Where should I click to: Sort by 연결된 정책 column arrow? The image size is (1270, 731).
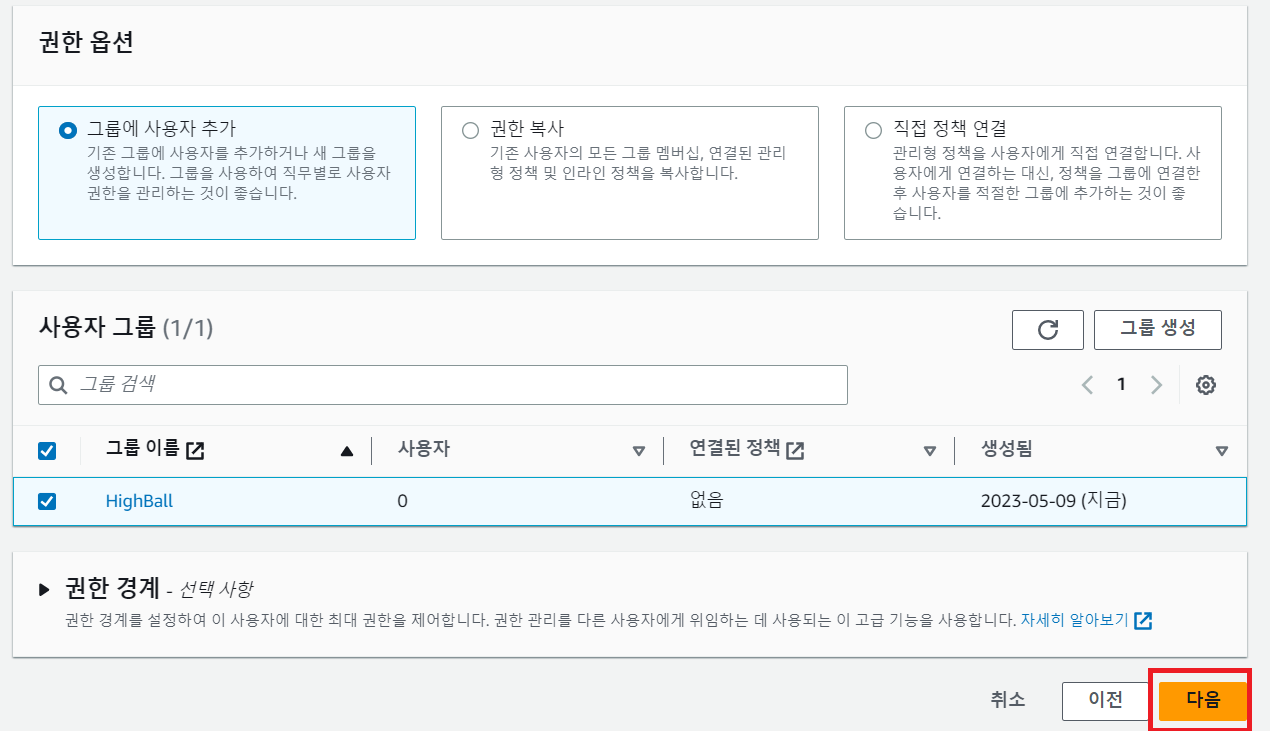click(930, 451)
